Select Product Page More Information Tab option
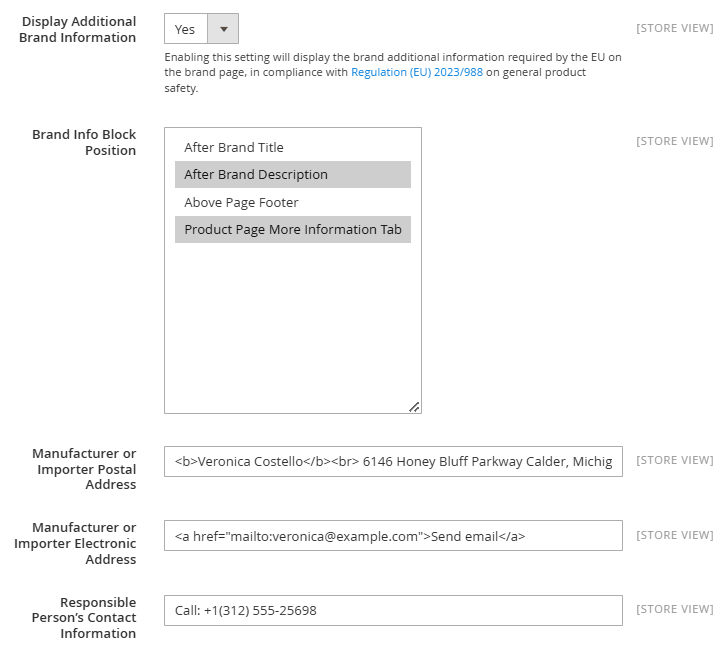720x658 pixels. (x=292, y=230)
